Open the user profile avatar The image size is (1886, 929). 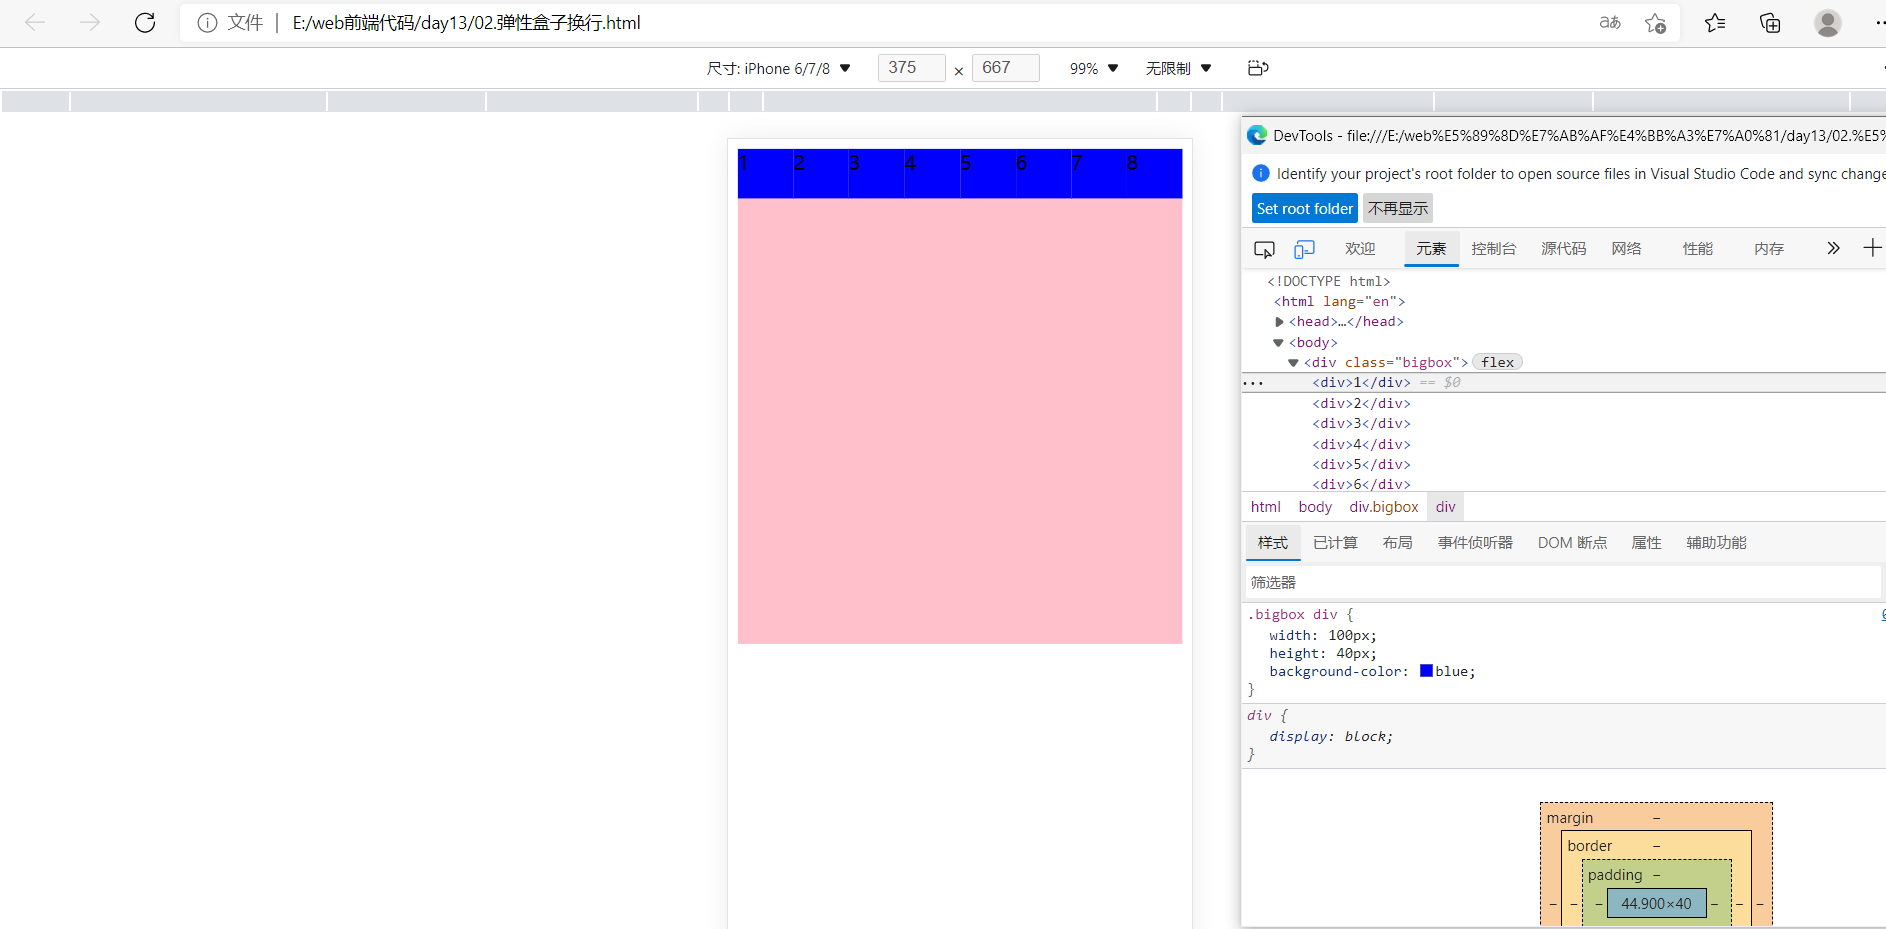(x=1828, y=23)
